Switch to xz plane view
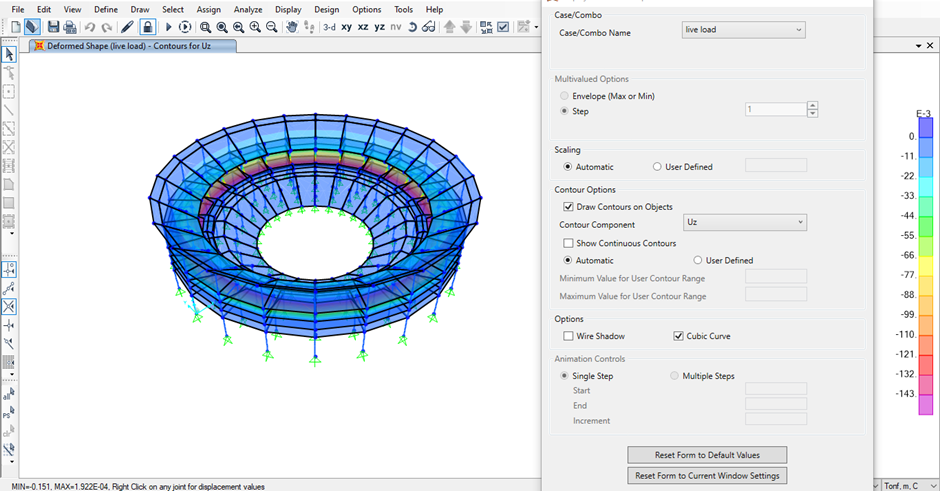The height and width of the screenshot is (491, 940). point(363,27)
